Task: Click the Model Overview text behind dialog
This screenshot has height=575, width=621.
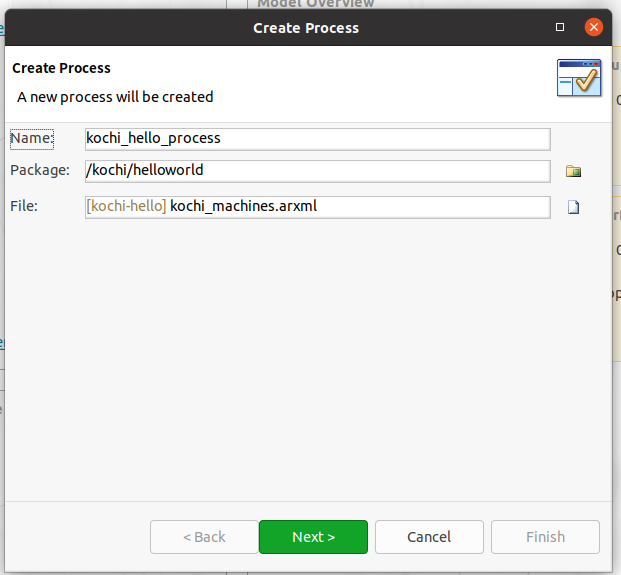Action: (x=316, y=4)
